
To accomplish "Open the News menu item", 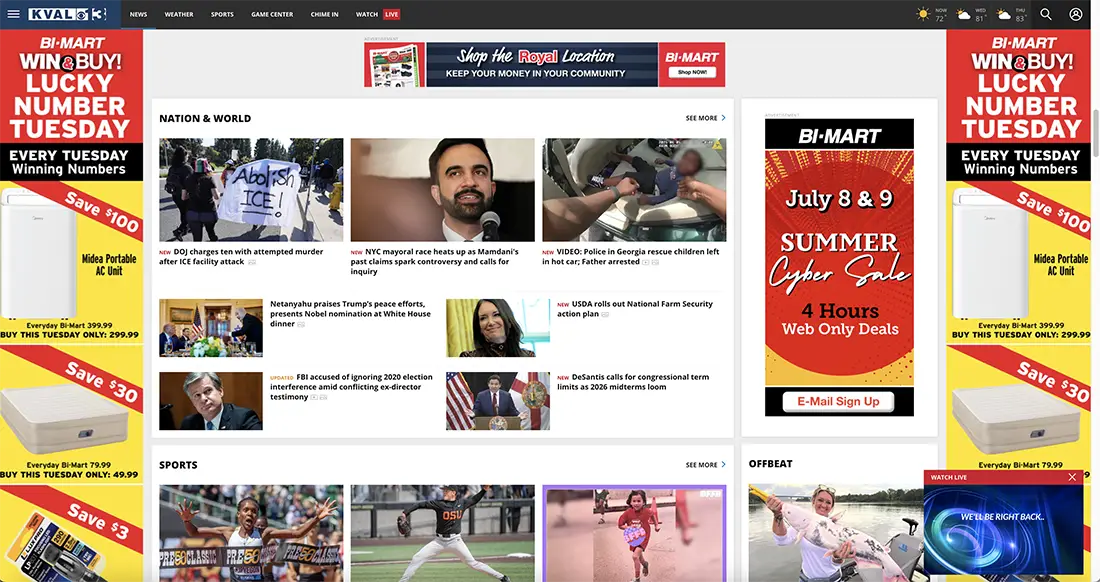I will pyautogui.click(x=138, y=14).
